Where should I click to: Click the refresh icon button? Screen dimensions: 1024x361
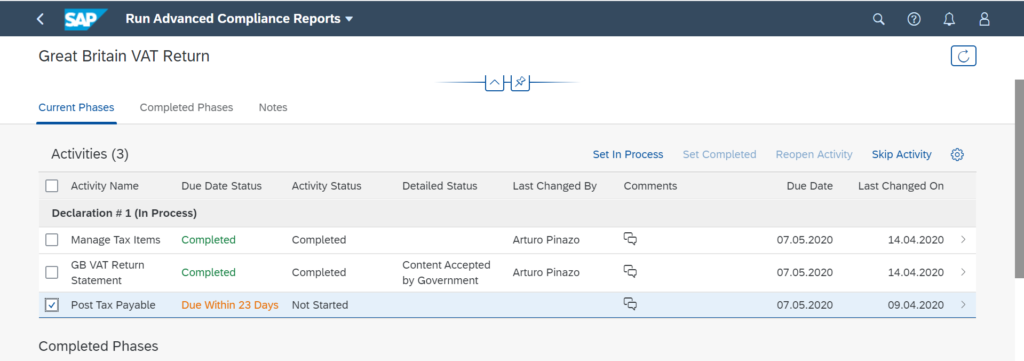[x=963, y=56]
